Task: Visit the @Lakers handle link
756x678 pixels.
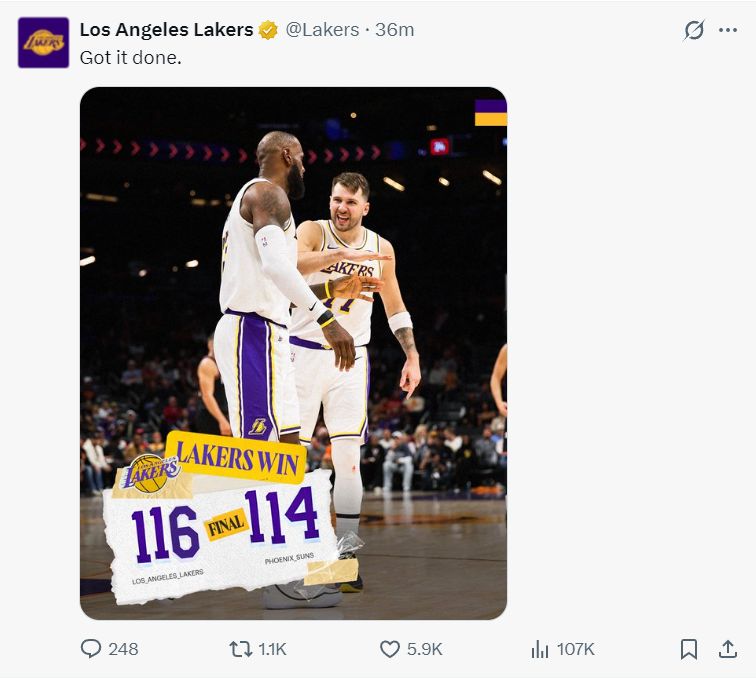Action: pyautogui.click(x=322, y=30)
